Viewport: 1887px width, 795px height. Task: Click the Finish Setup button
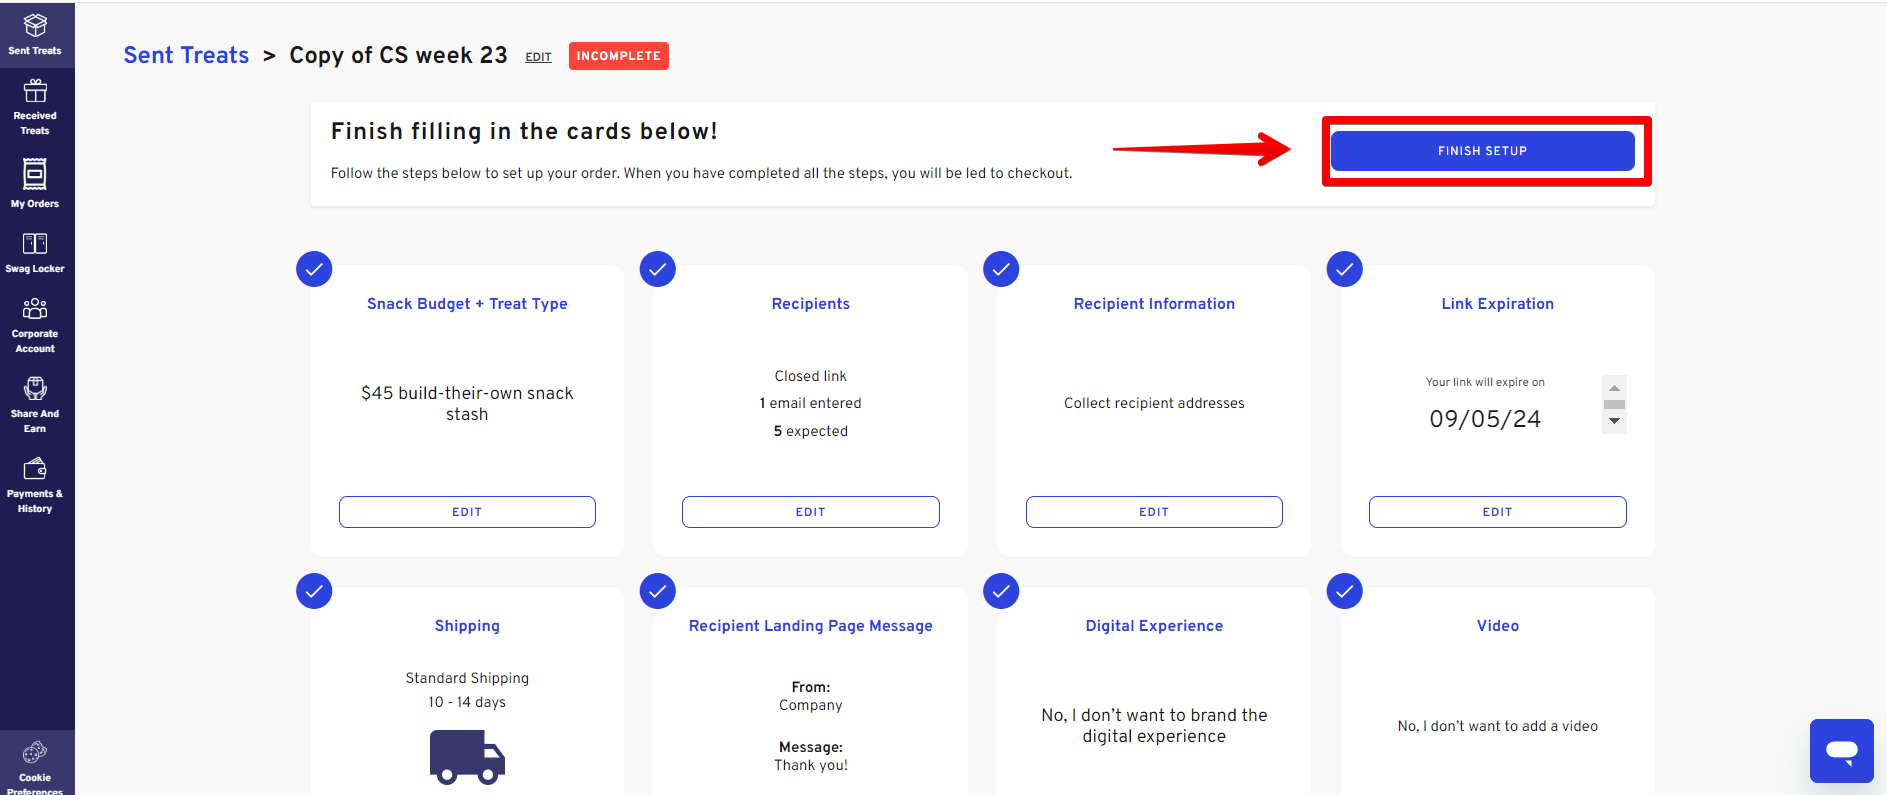(x=1482, y=151)
